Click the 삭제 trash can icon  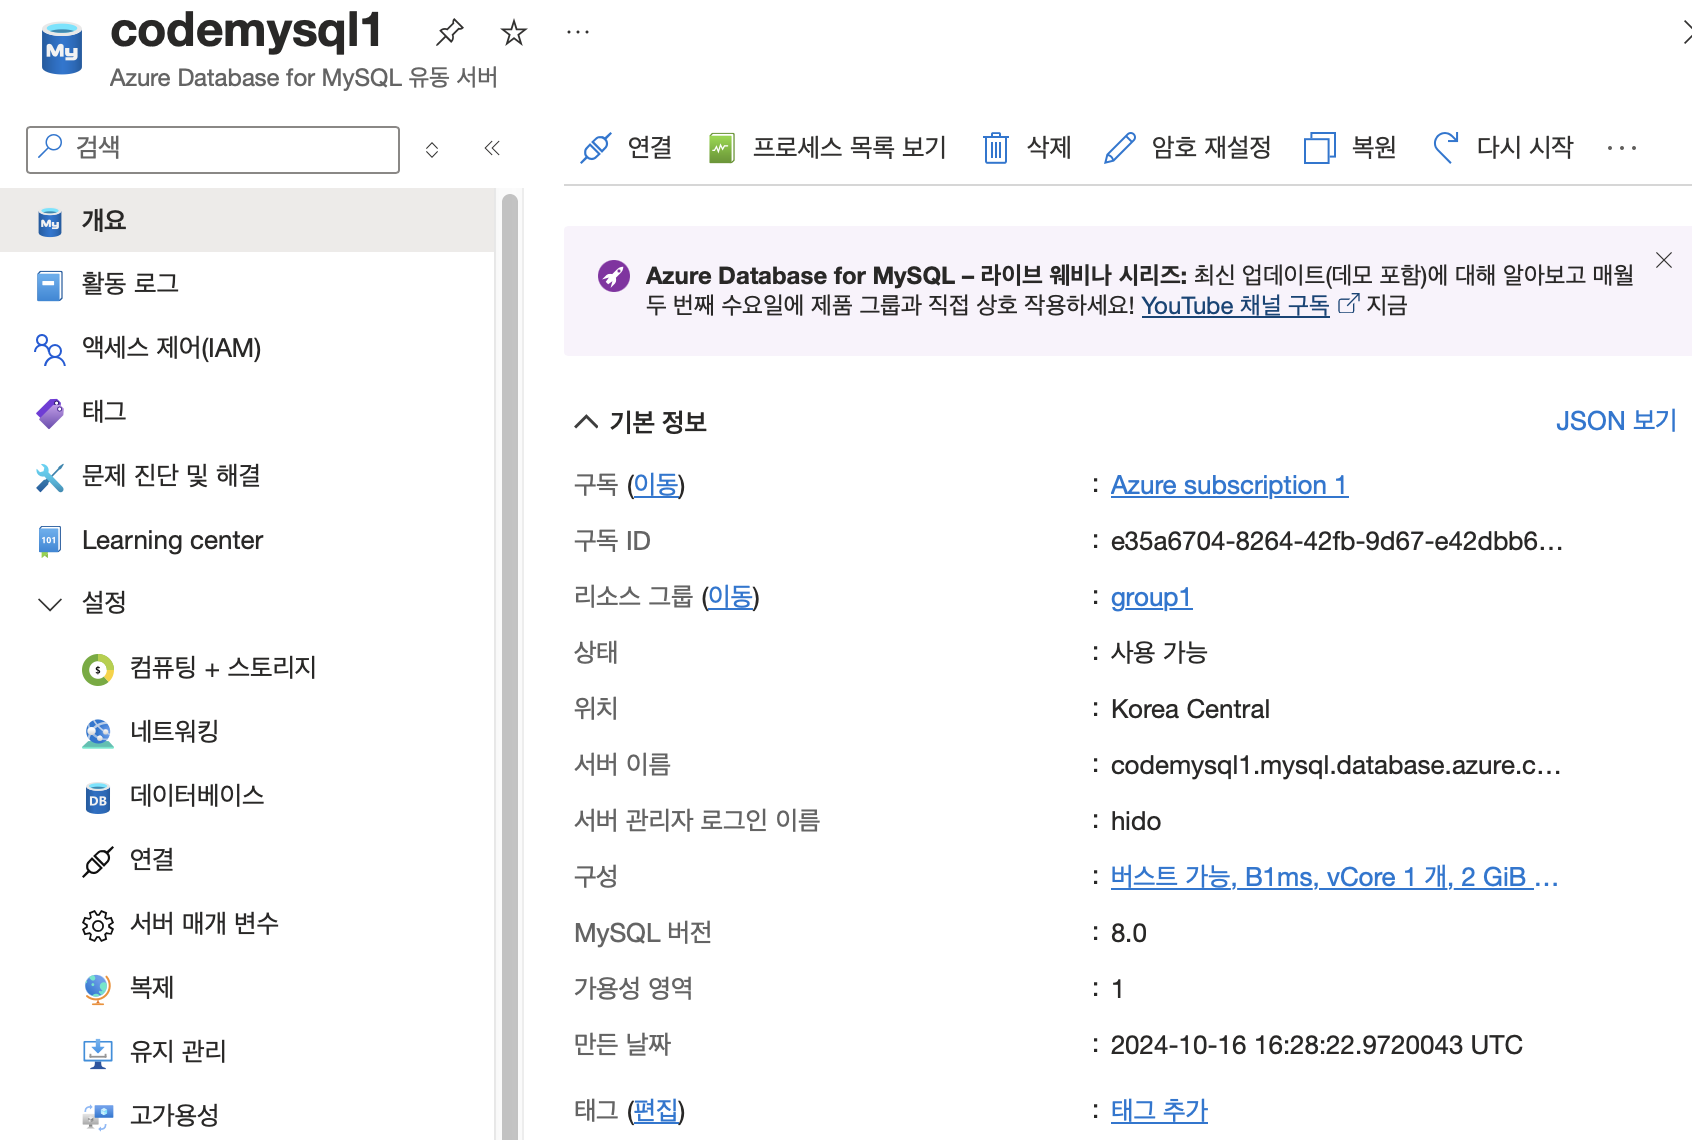pos(995,148)
